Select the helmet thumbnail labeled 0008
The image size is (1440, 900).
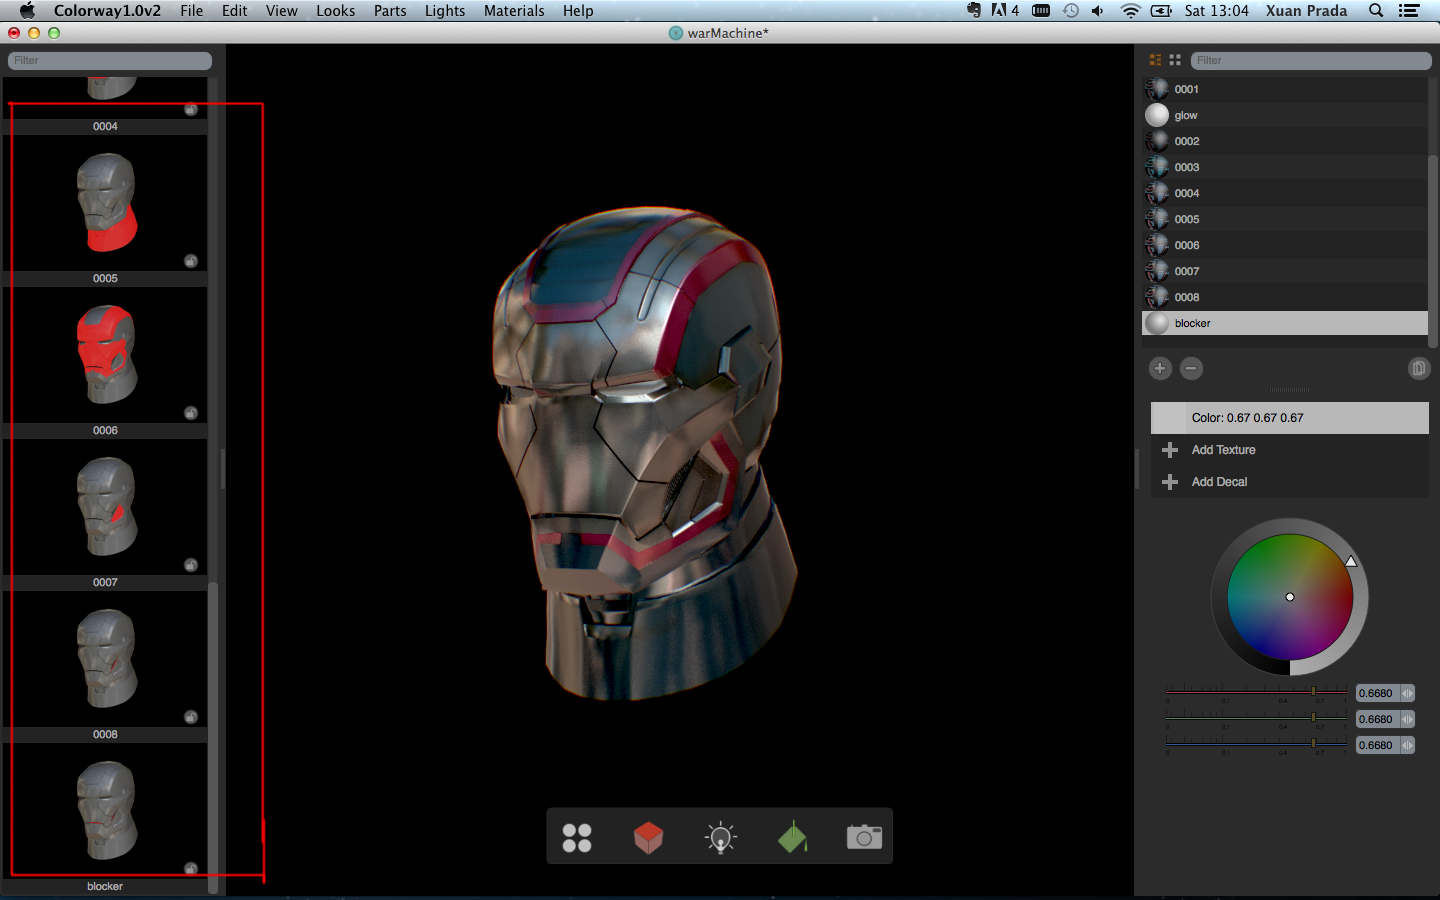(107, 658)
